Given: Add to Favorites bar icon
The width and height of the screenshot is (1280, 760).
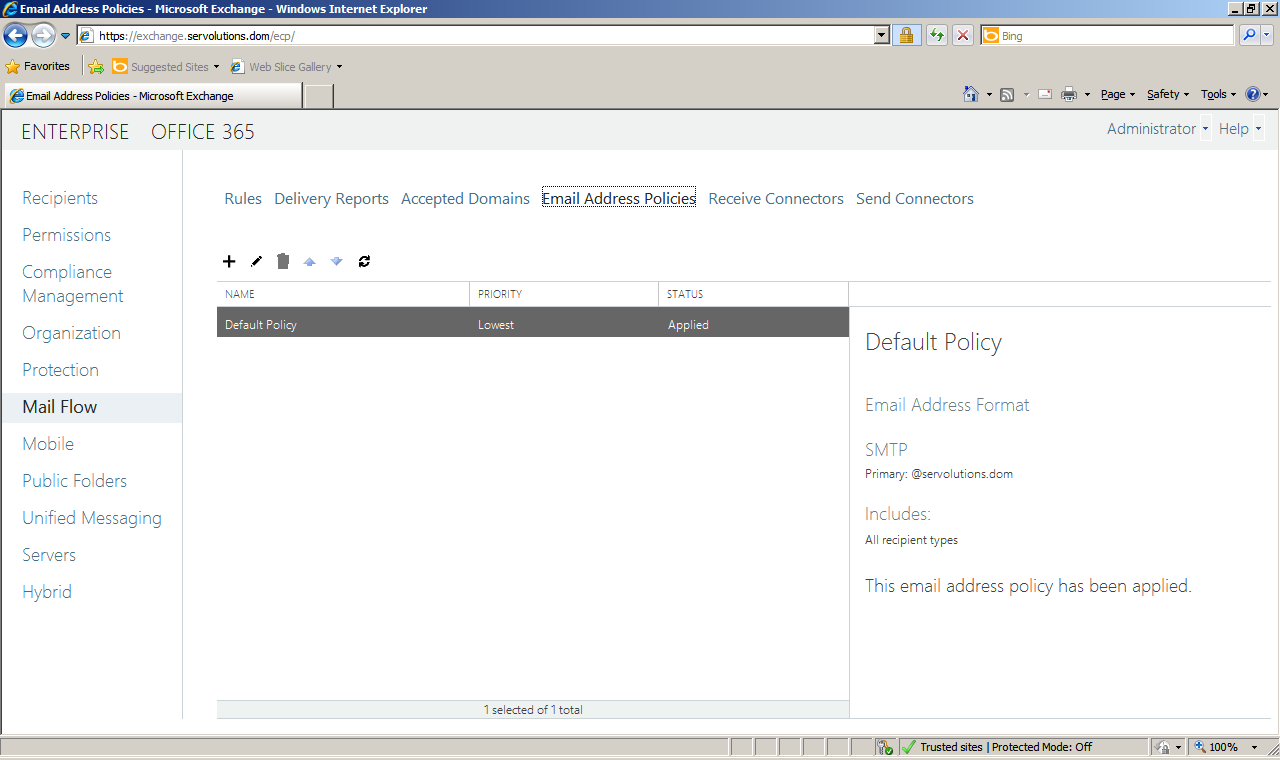Looking at the screenshot, I should tap(96, 67).
